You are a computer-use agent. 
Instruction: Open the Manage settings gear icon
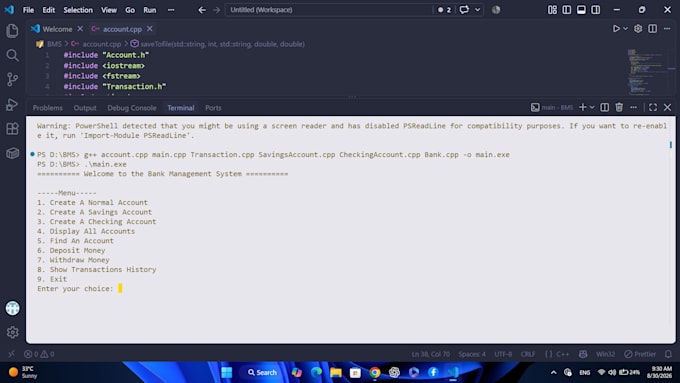click(13, 332)
